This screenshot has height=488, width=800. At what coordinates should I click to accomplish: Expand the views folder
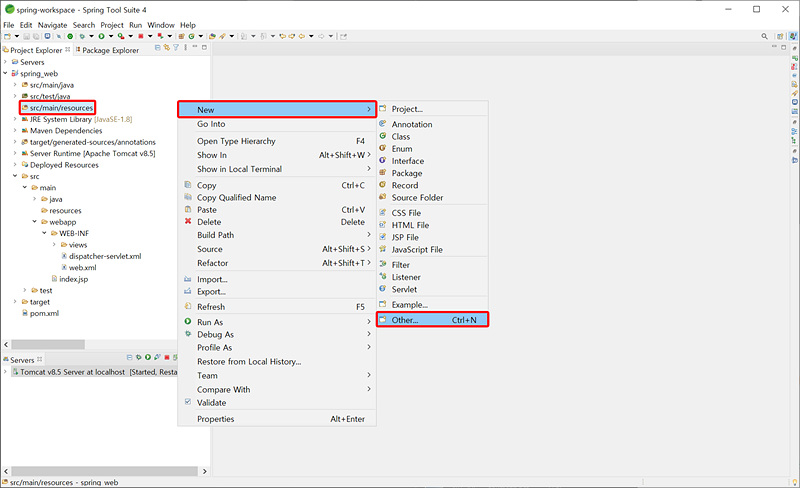[54, 245]
